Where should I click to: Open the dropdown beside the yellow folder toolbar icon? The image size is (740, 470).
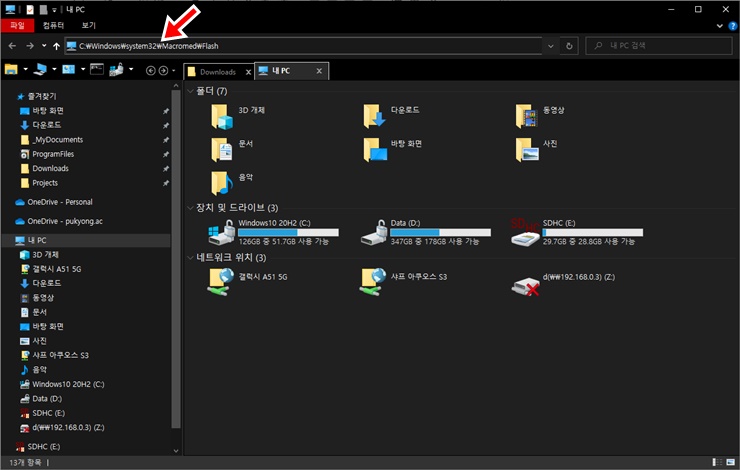coord(25,70)
